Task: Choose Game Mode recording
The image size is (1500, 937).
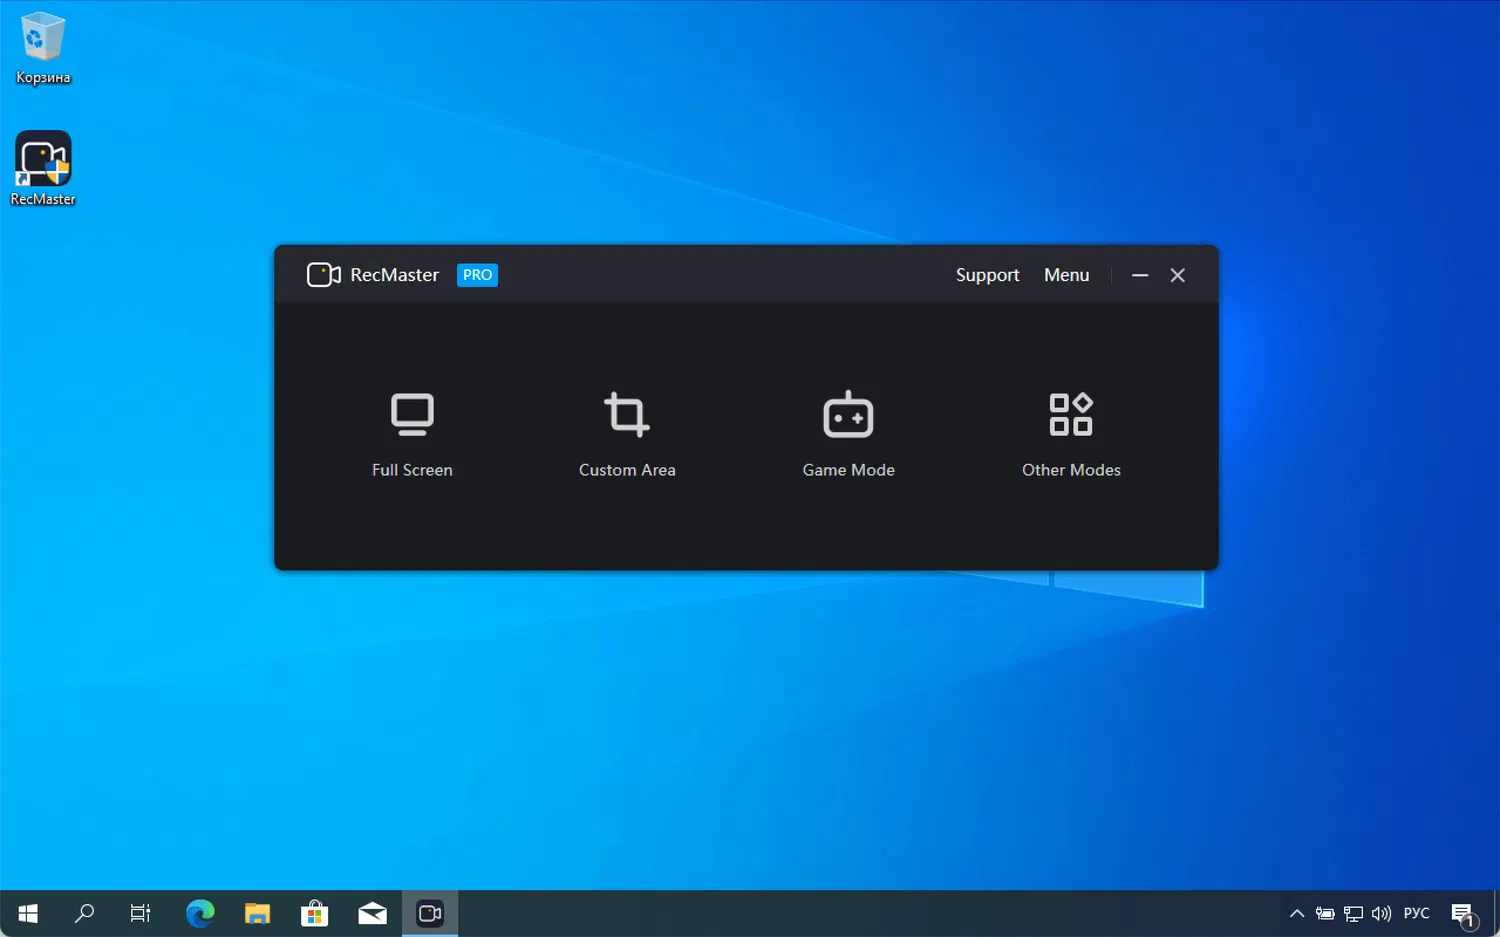Action: click(848, 435)
